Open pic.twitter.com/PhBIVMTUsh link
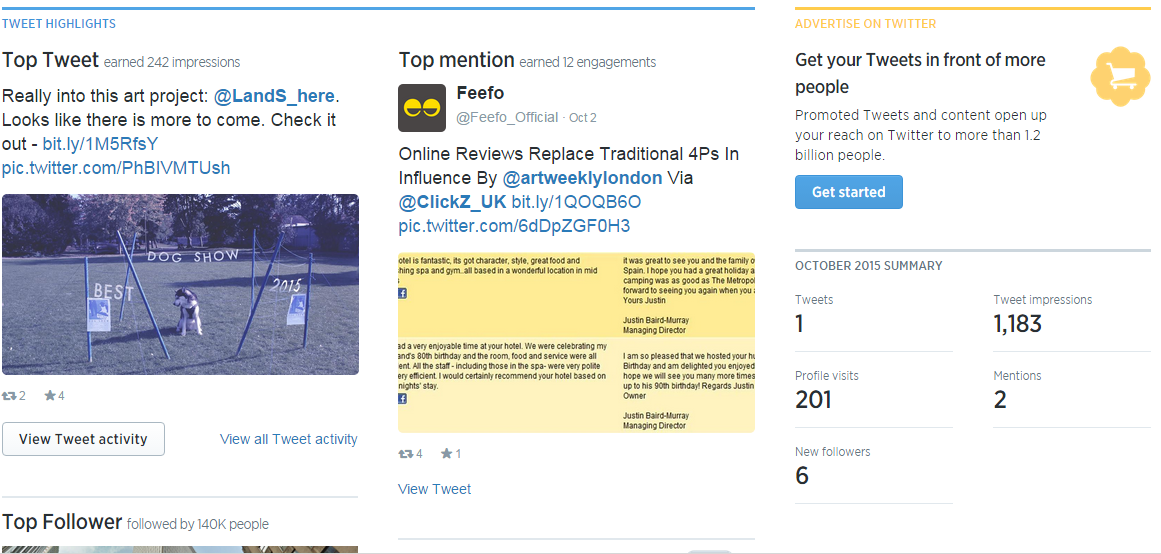The width and height of the screenshot is (1161, 554). click(x=116, y=168)
